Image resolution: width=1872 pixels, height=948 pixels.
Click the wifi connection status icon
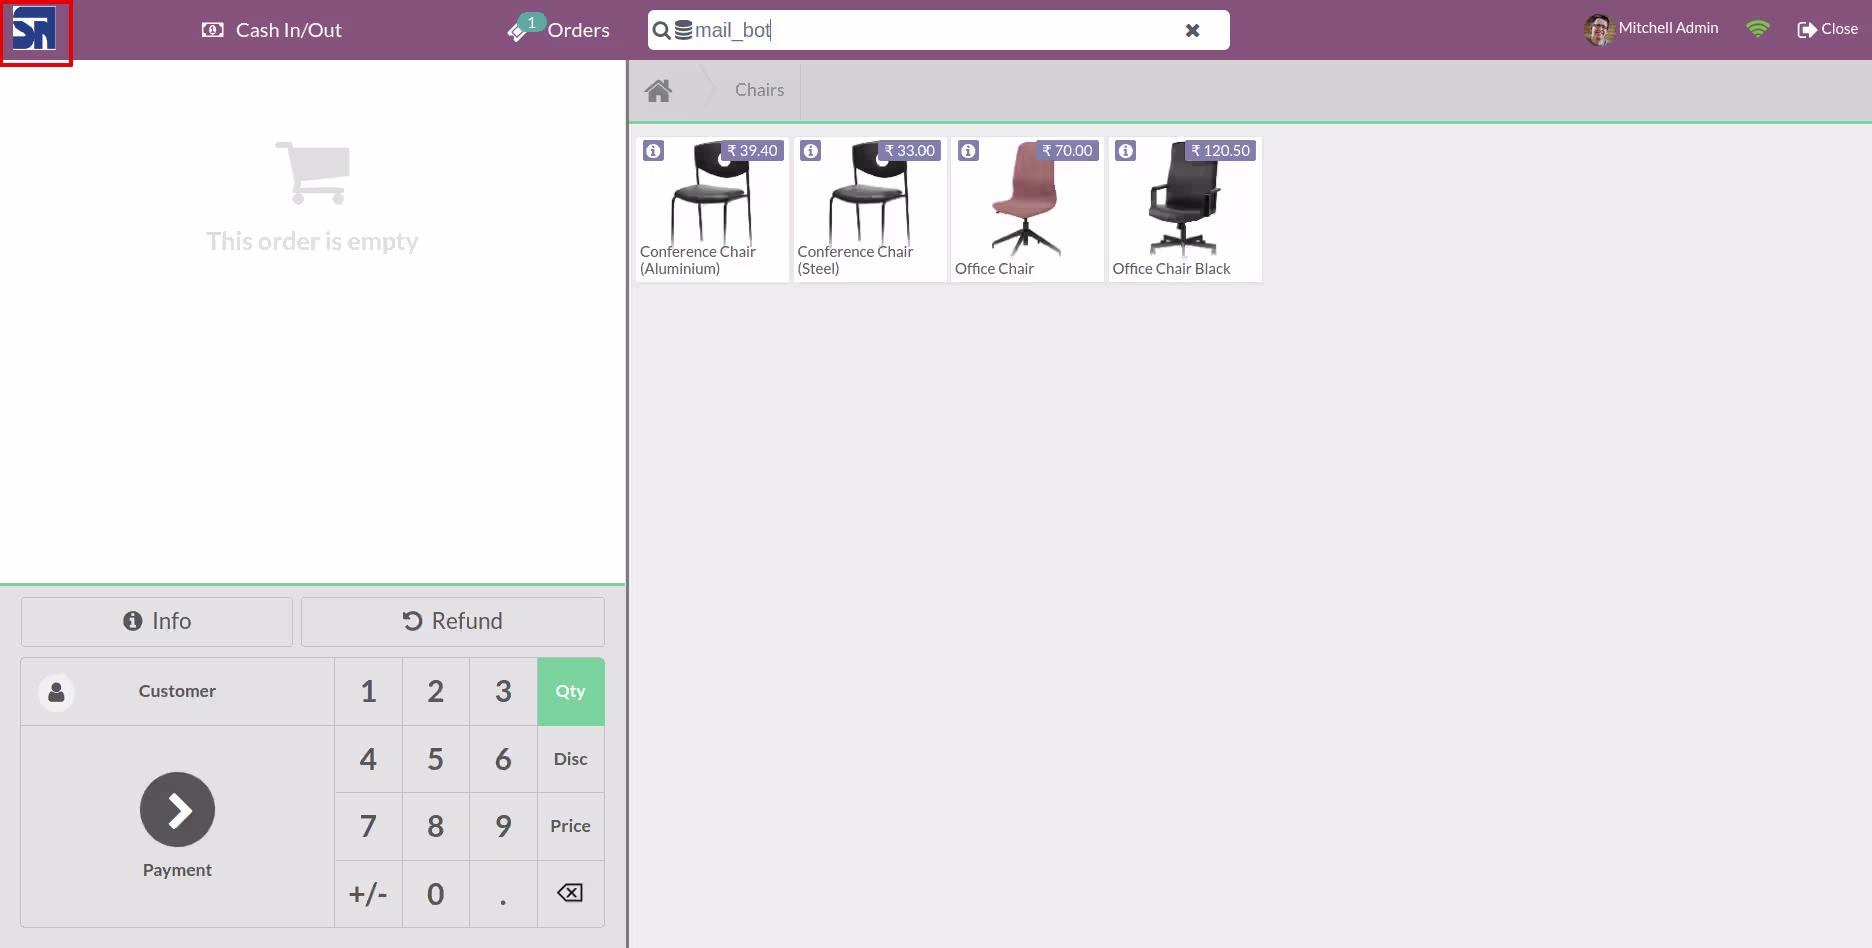1757,29
